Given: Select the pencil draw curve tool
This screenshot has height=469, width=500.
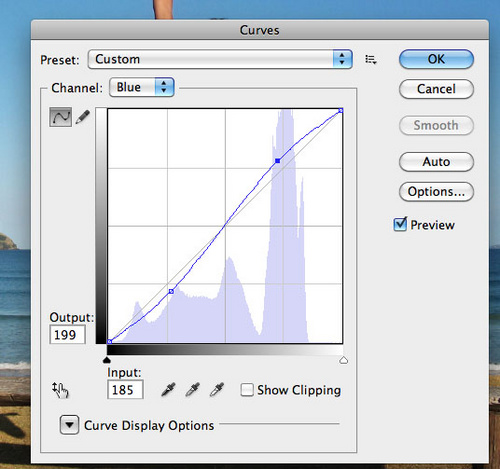Looking at the screenshot, I should point(82,117).
